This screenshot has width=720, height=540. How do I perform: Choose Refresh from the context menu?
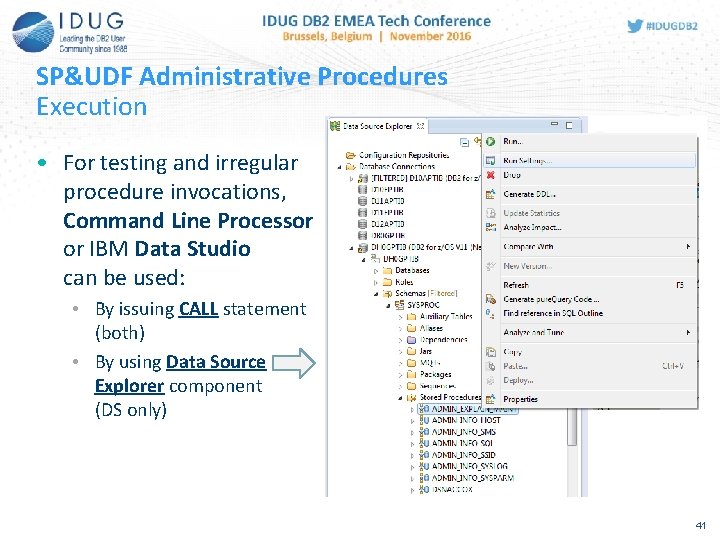point(590,285)
